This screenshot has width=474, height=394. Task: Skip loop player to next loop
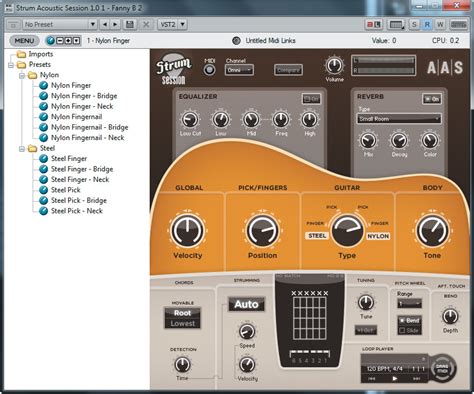tap(416, 379)
